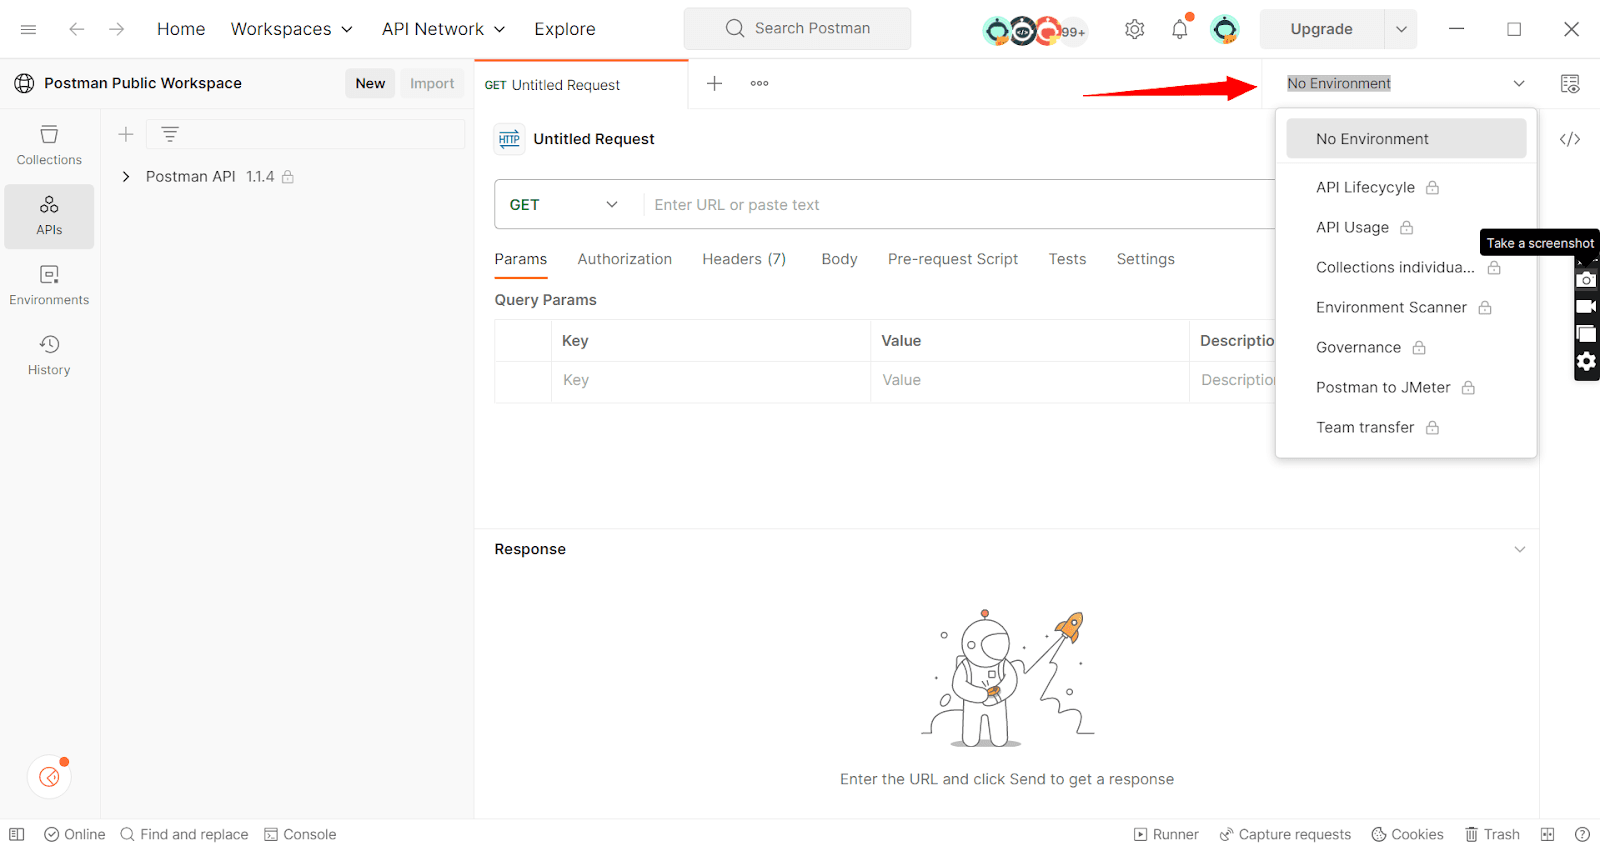Open APIs in the sidebar
Image resolution: width=1600 pixels, height=846 pixels.
point(49,216)
